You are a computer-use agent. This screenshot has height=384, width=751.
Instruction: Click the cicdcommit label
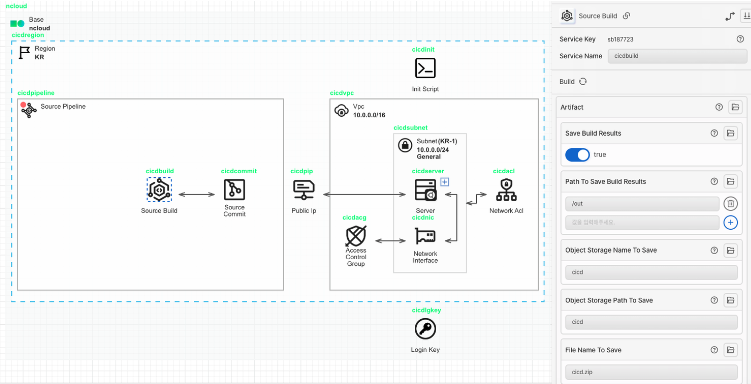click(239, 171)
